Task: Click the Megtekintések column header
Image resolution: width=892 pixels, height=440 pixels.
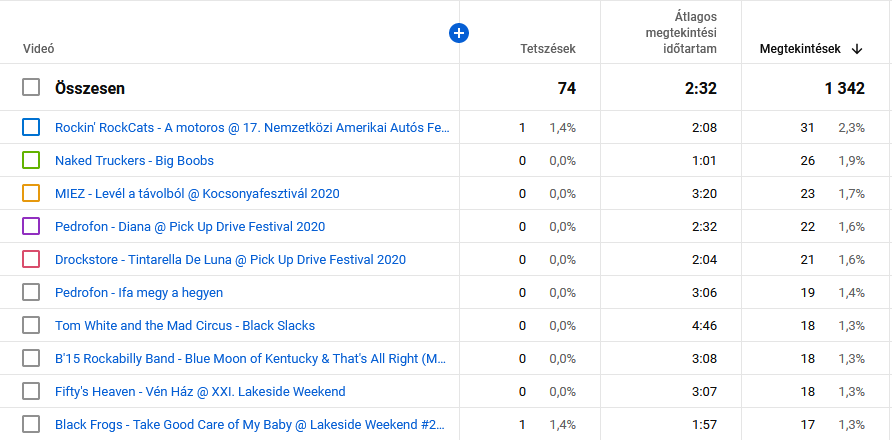Action: click(800, 49)
